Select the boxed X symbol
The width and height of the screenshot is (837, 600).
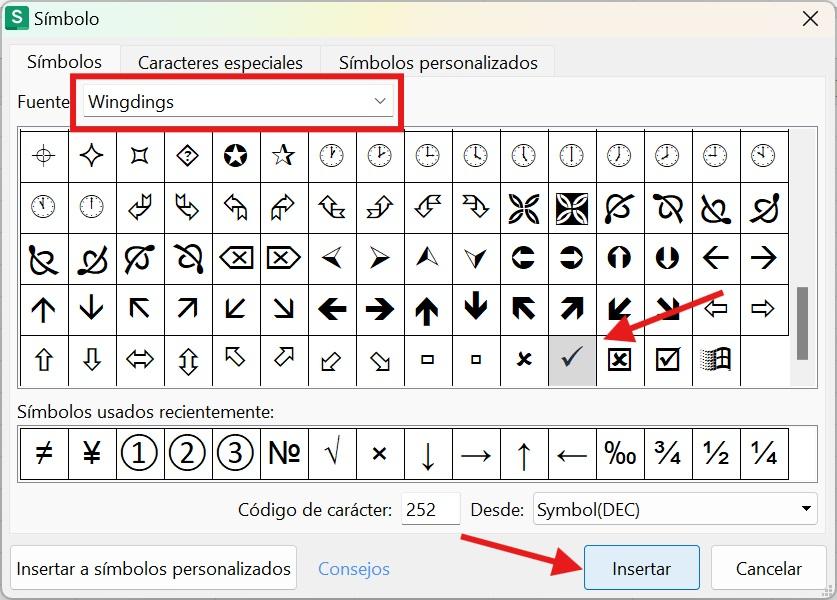point(620,360)
